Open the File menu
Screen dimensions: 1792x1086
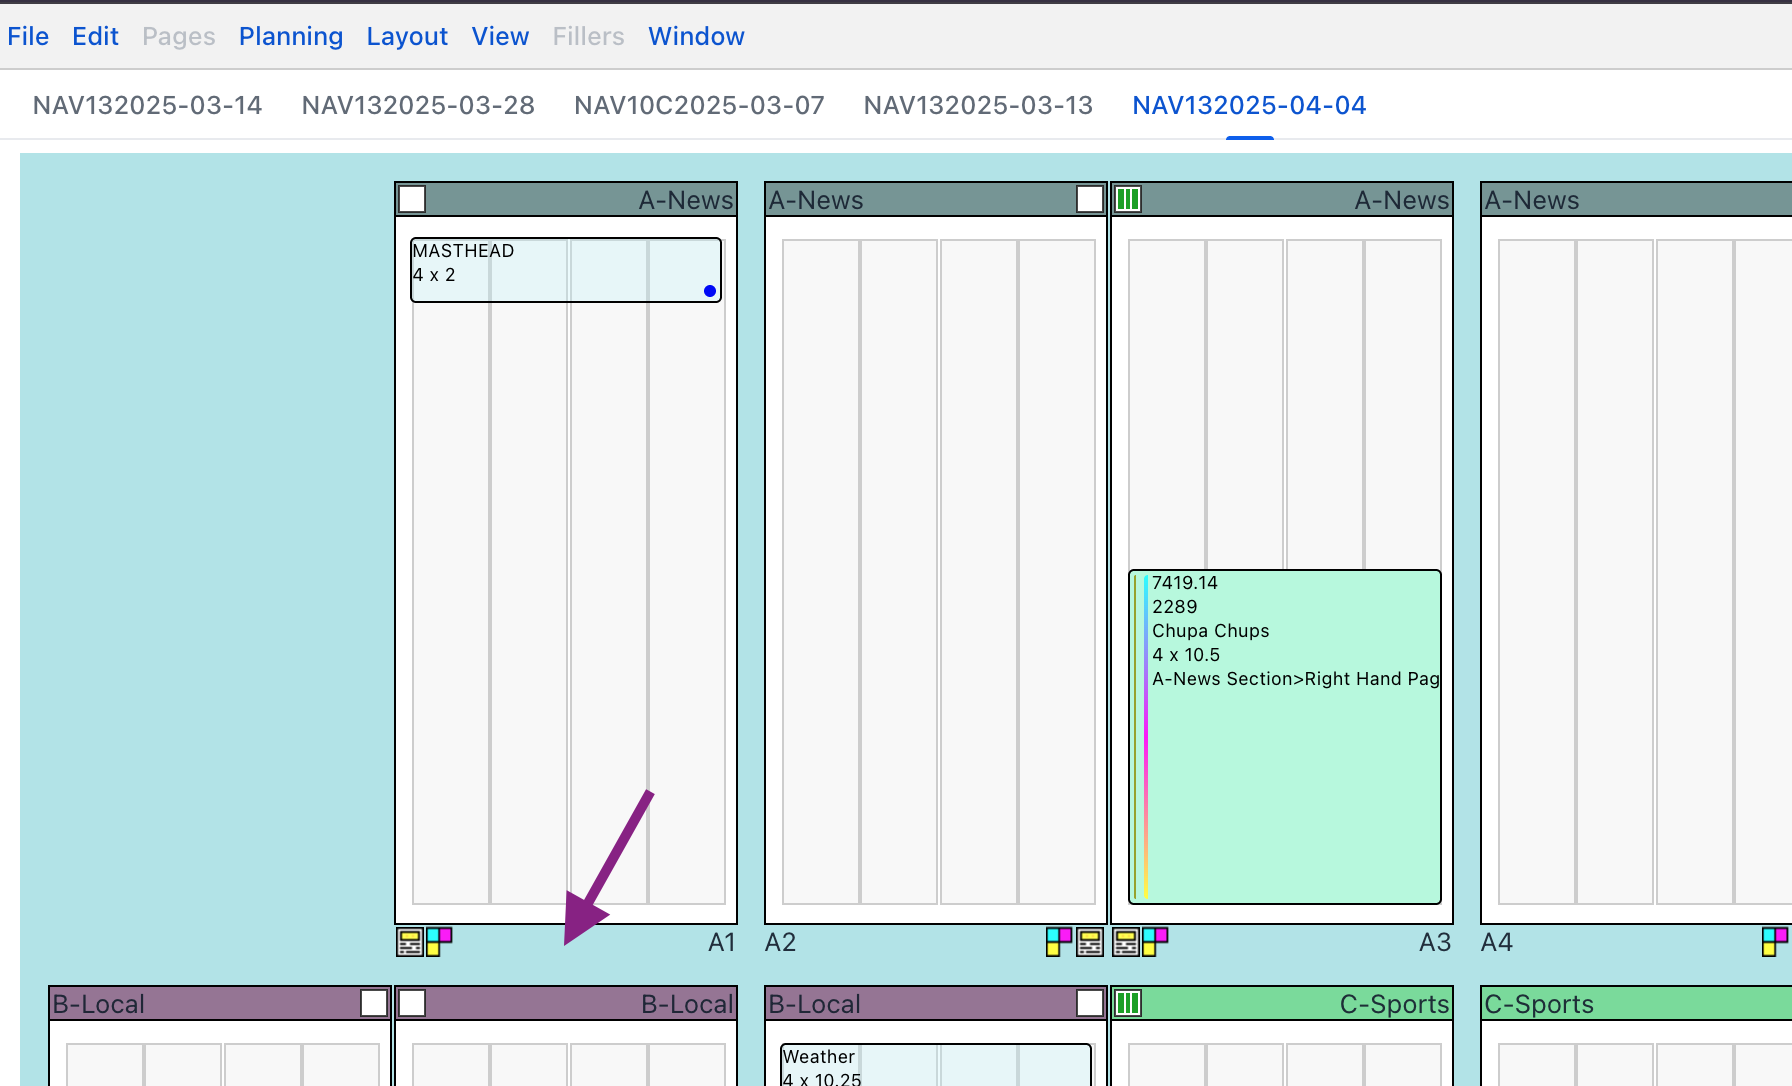click(x=28, y=36)
